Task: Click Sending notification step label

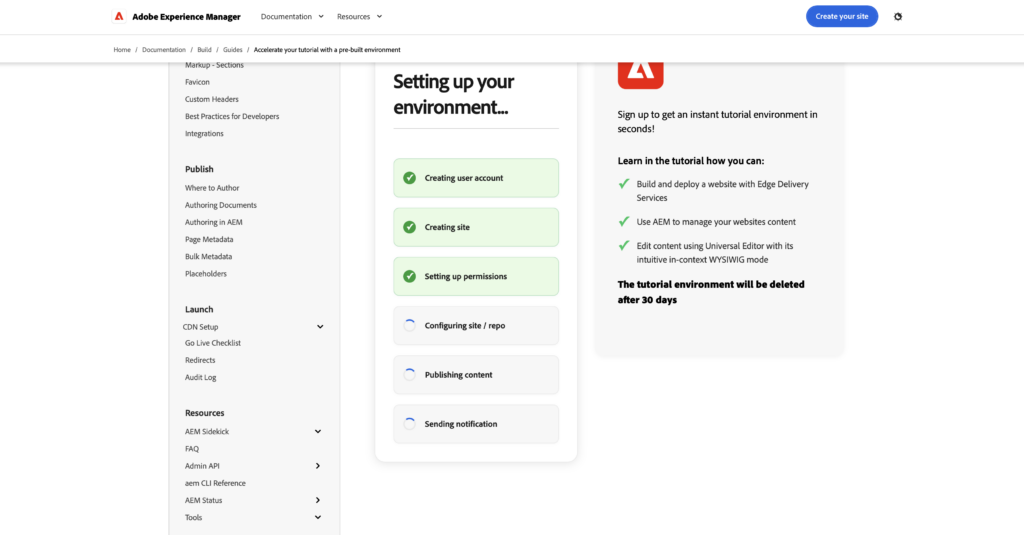Action: (x=461, y=424)
